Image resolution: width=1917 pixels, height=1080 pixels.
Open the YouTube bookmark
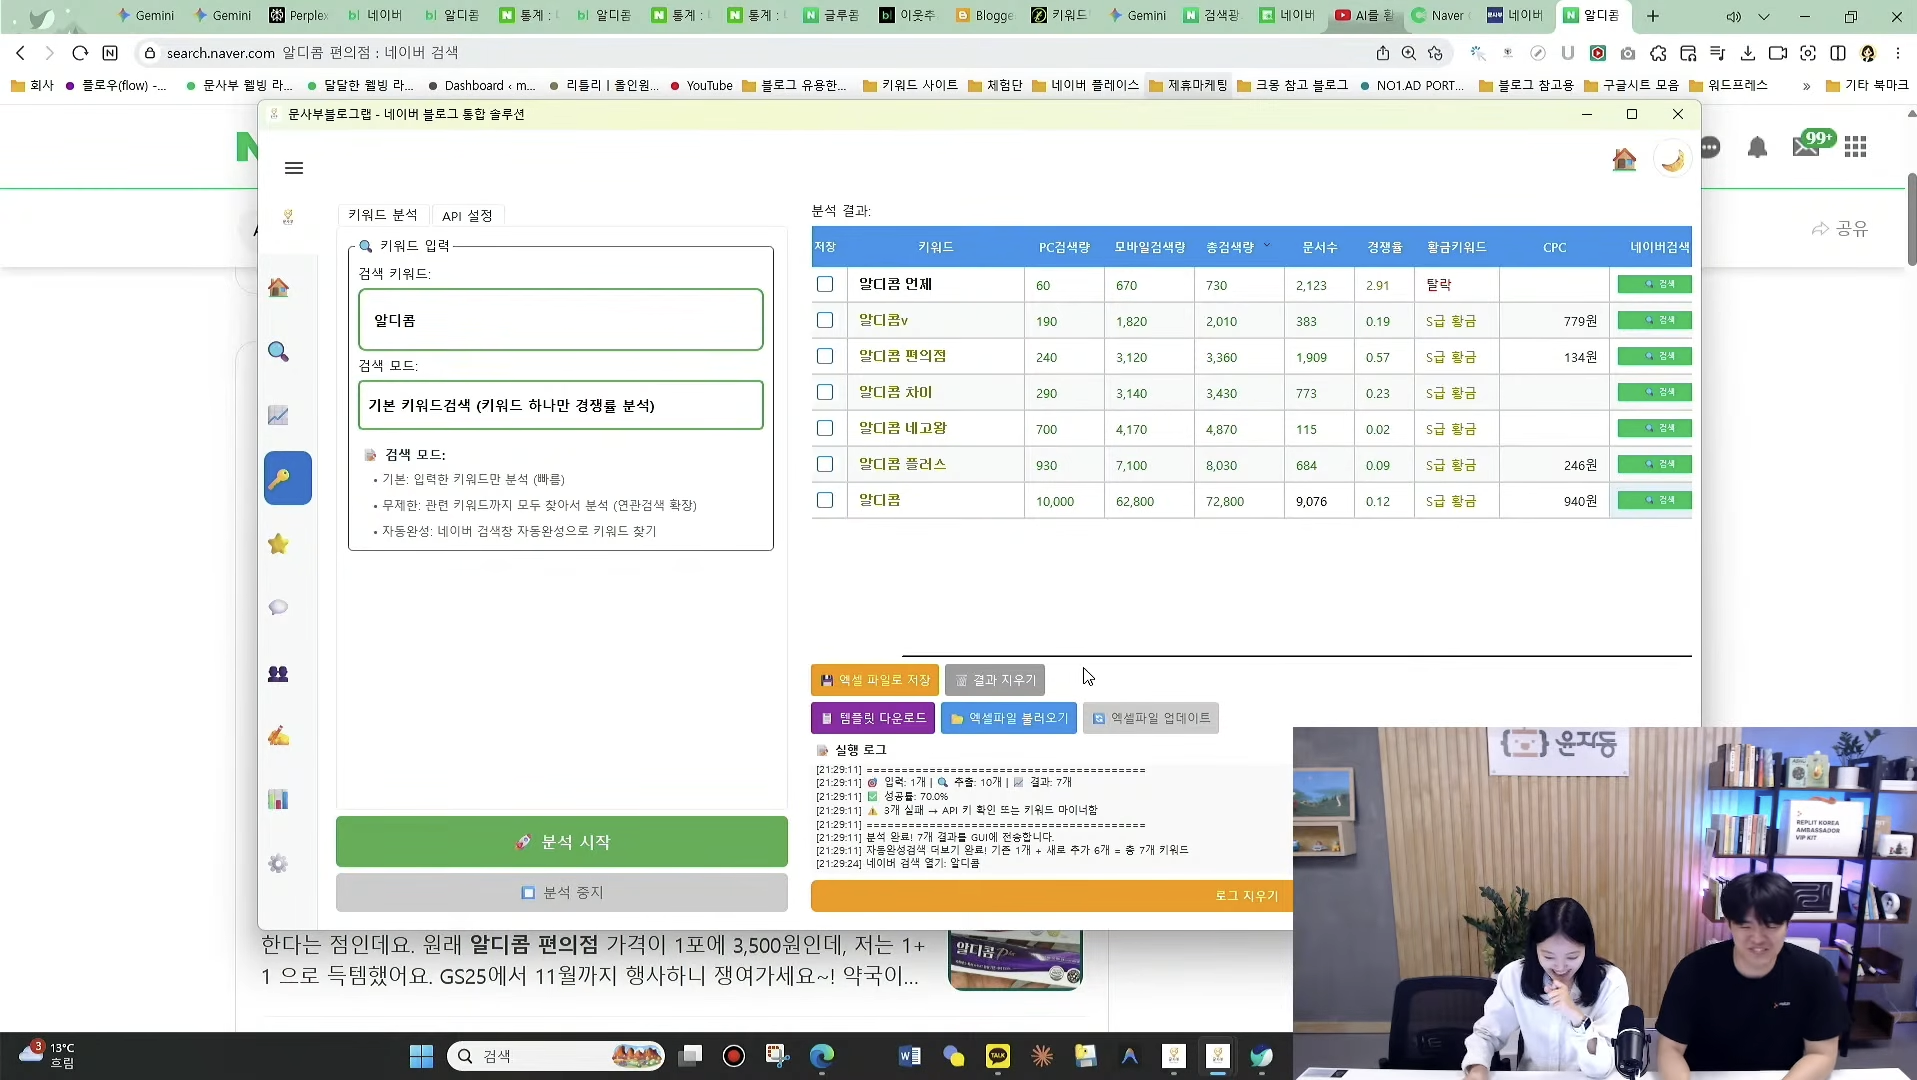pyautogui.click(x=701, y=86)
